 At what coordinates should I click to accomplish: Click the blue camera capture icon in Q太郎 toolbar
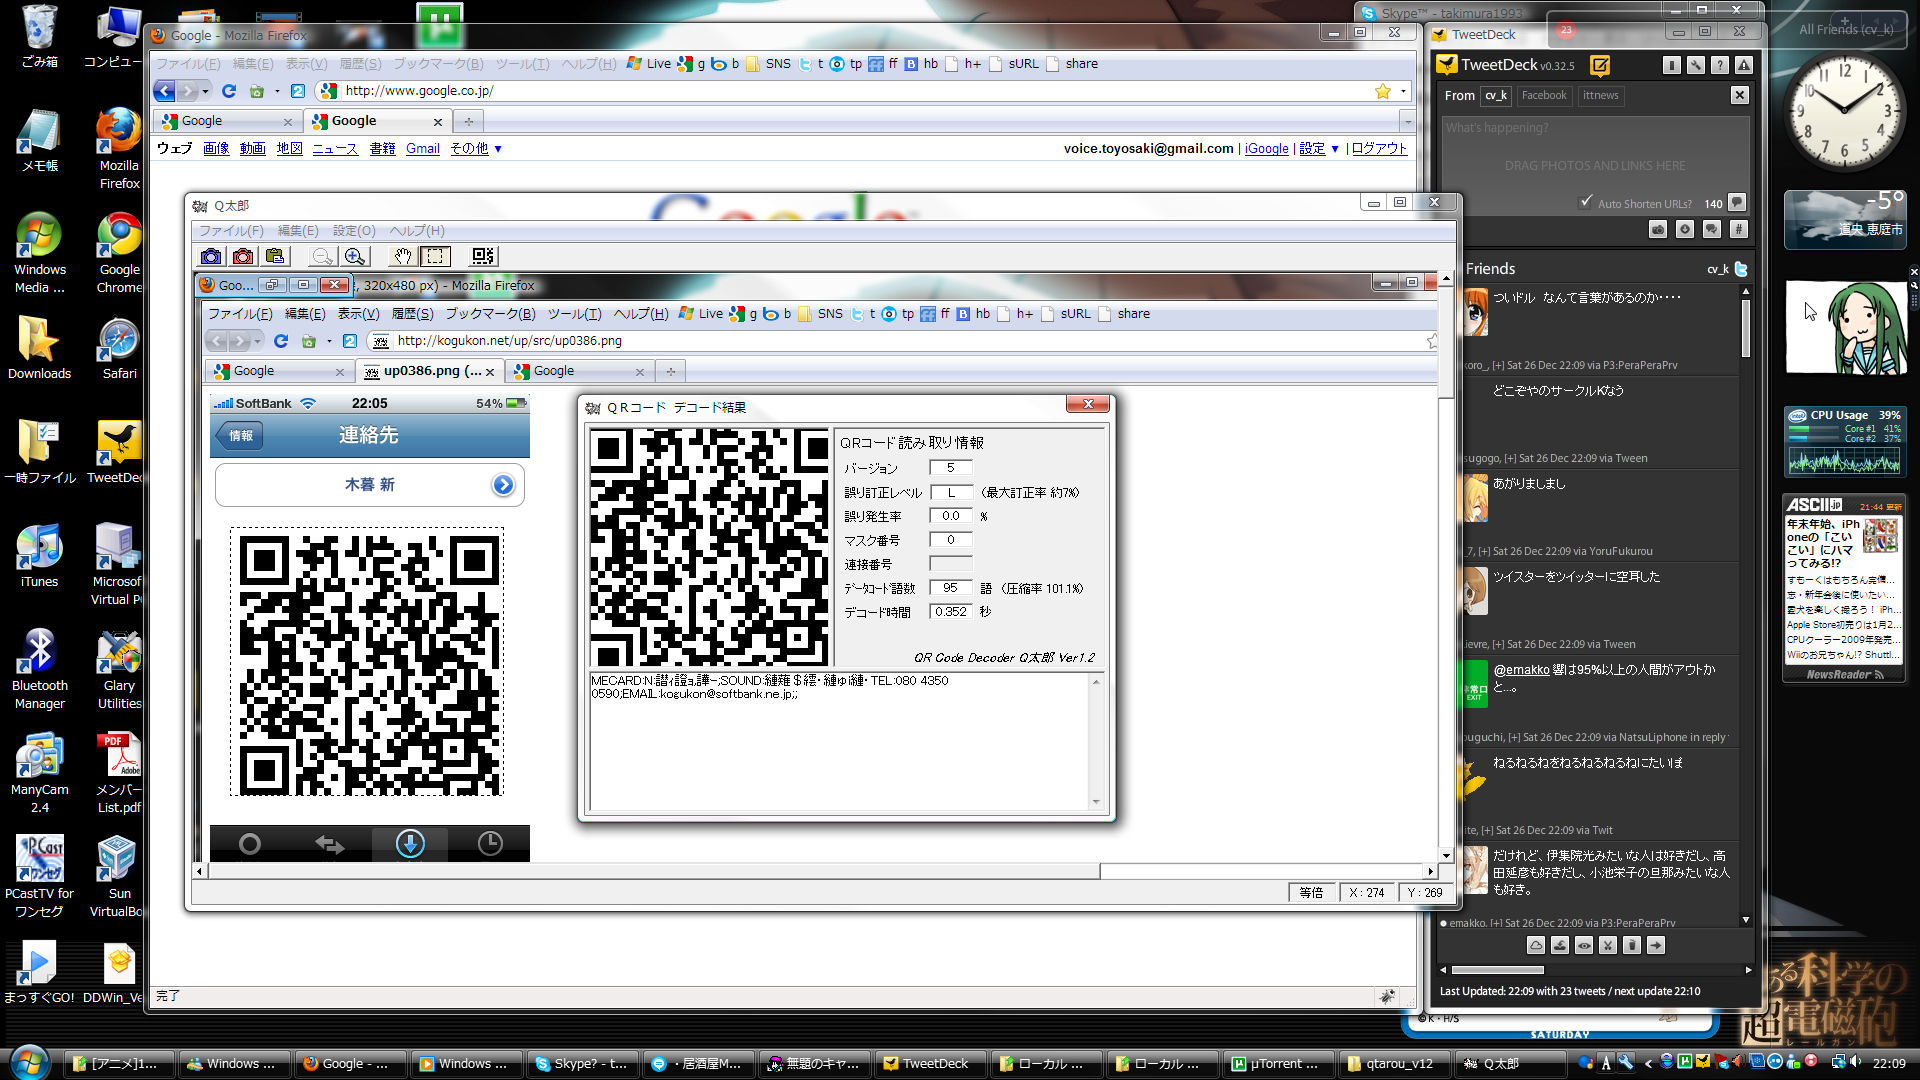coord(211,257)
